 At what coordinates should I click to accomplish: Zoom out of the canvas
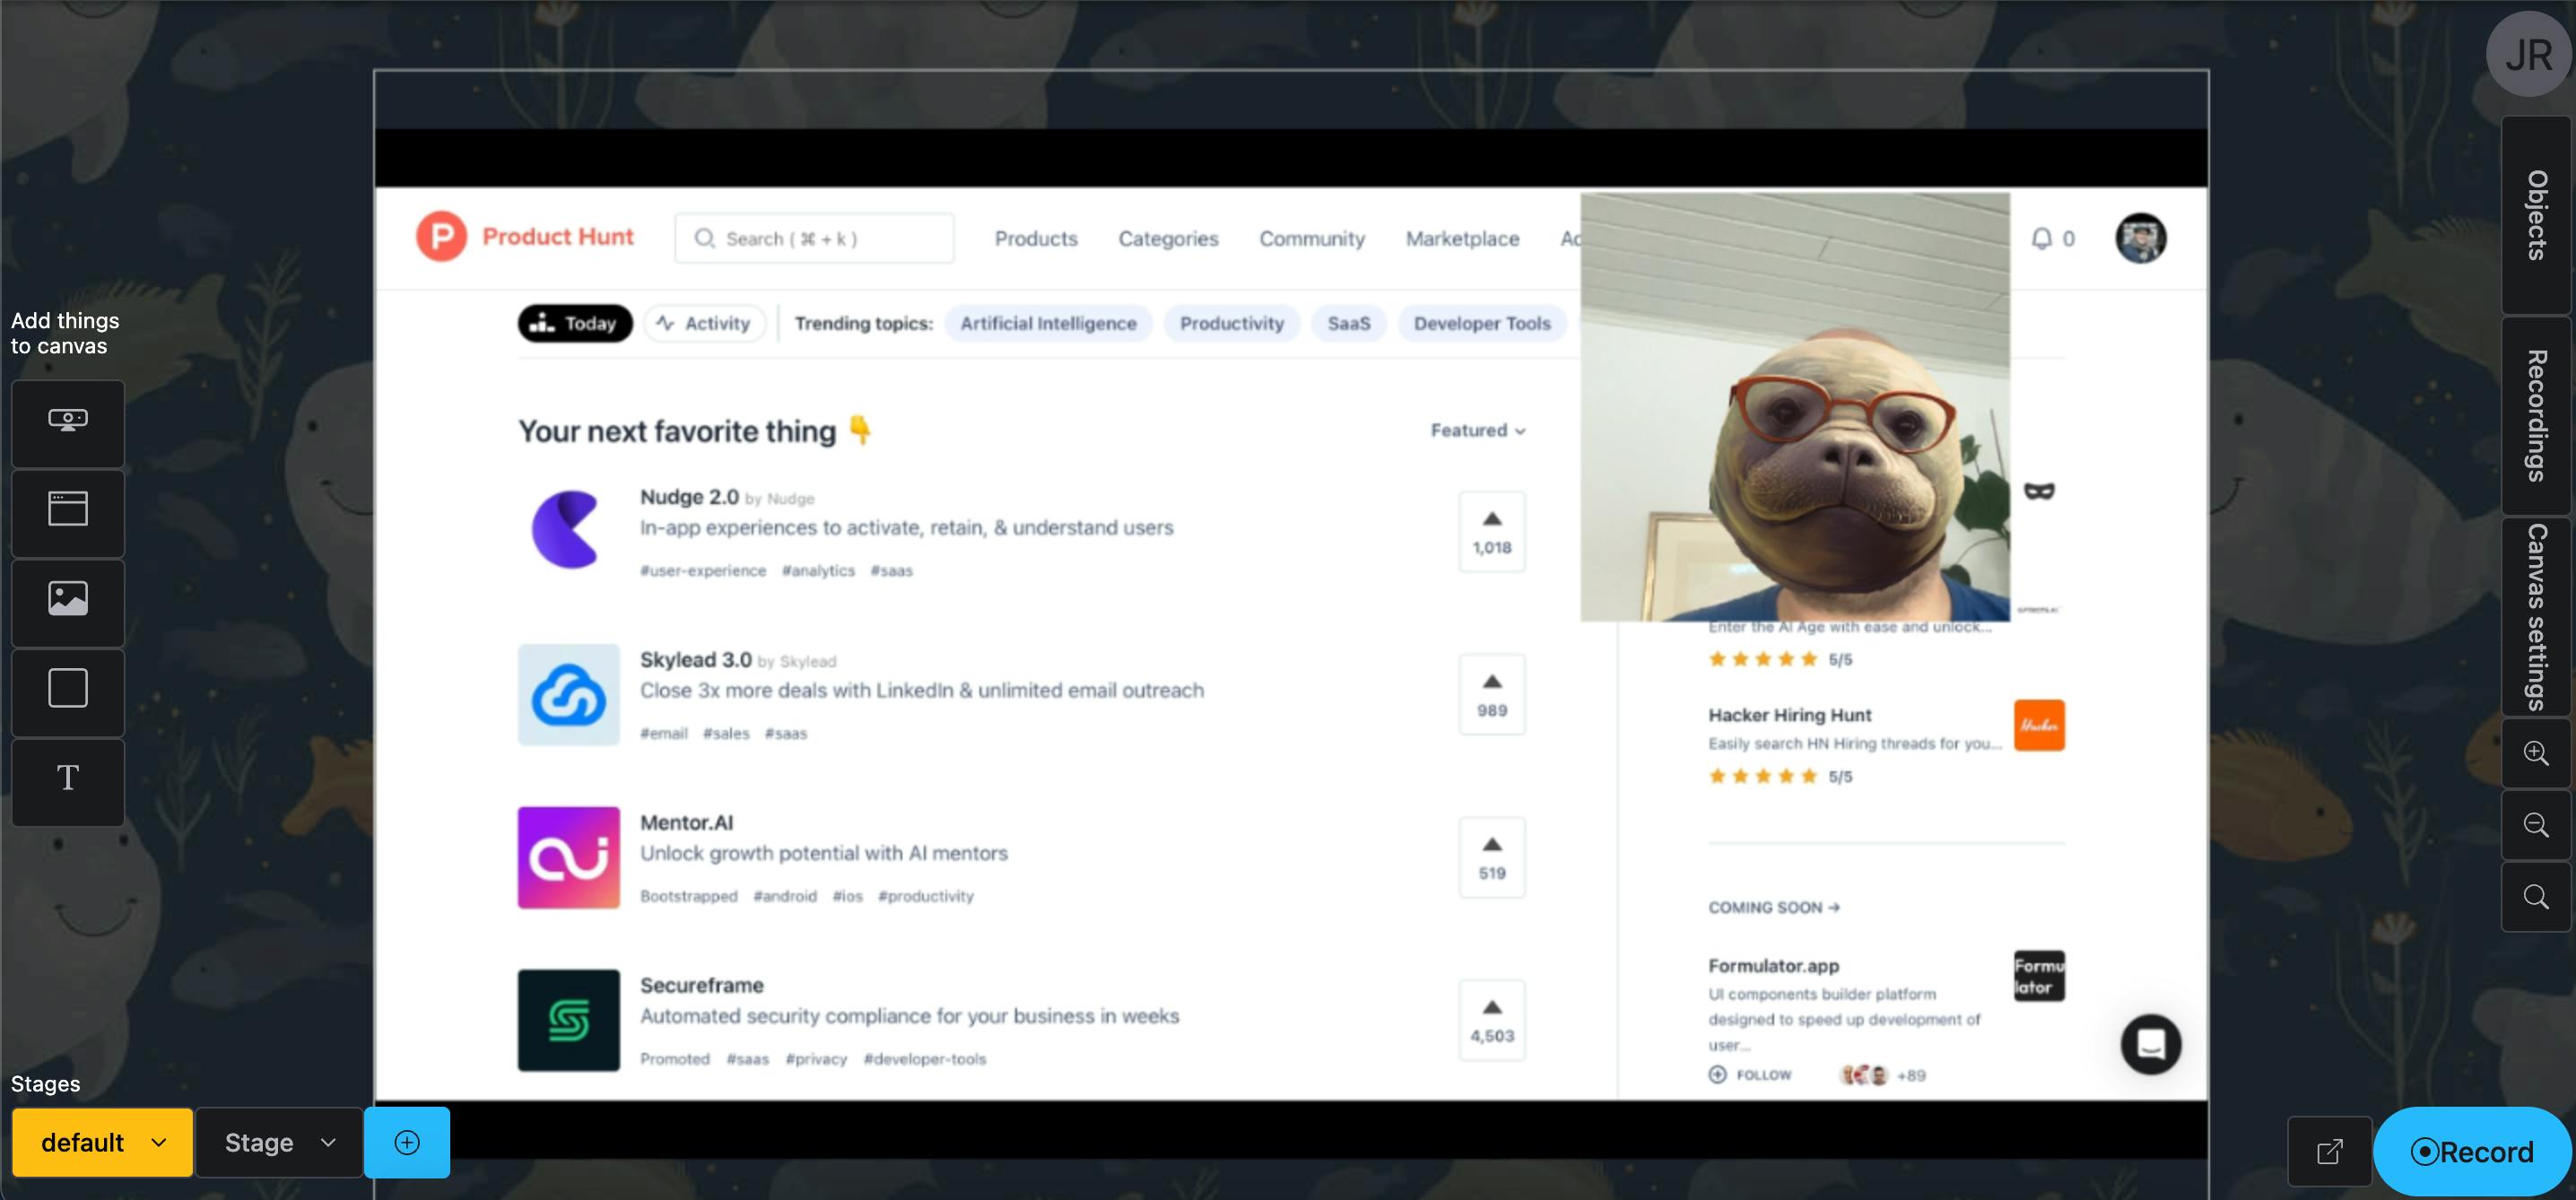(x=2536, y=825)
